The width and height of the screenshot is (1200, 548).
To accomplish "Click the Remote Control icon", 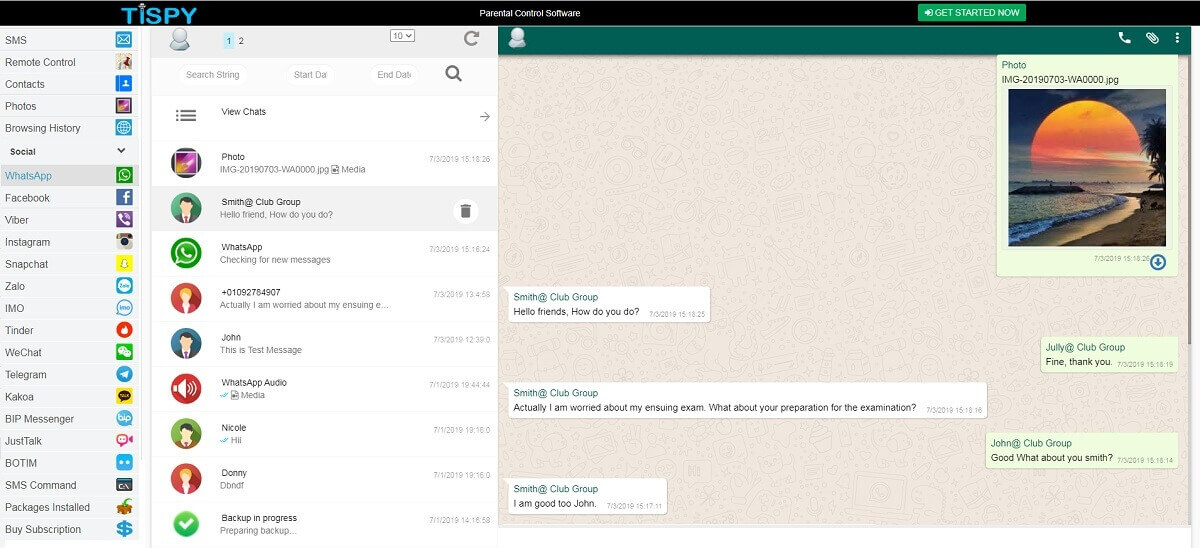I will click(x=124, y=62).
